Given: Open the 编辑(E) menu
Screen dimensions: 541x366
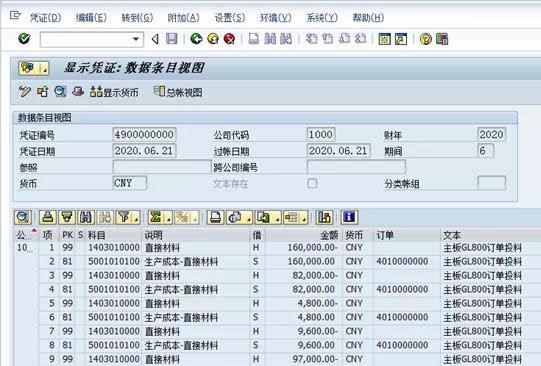Looking at the screenshot, I should tap(91, 17).
